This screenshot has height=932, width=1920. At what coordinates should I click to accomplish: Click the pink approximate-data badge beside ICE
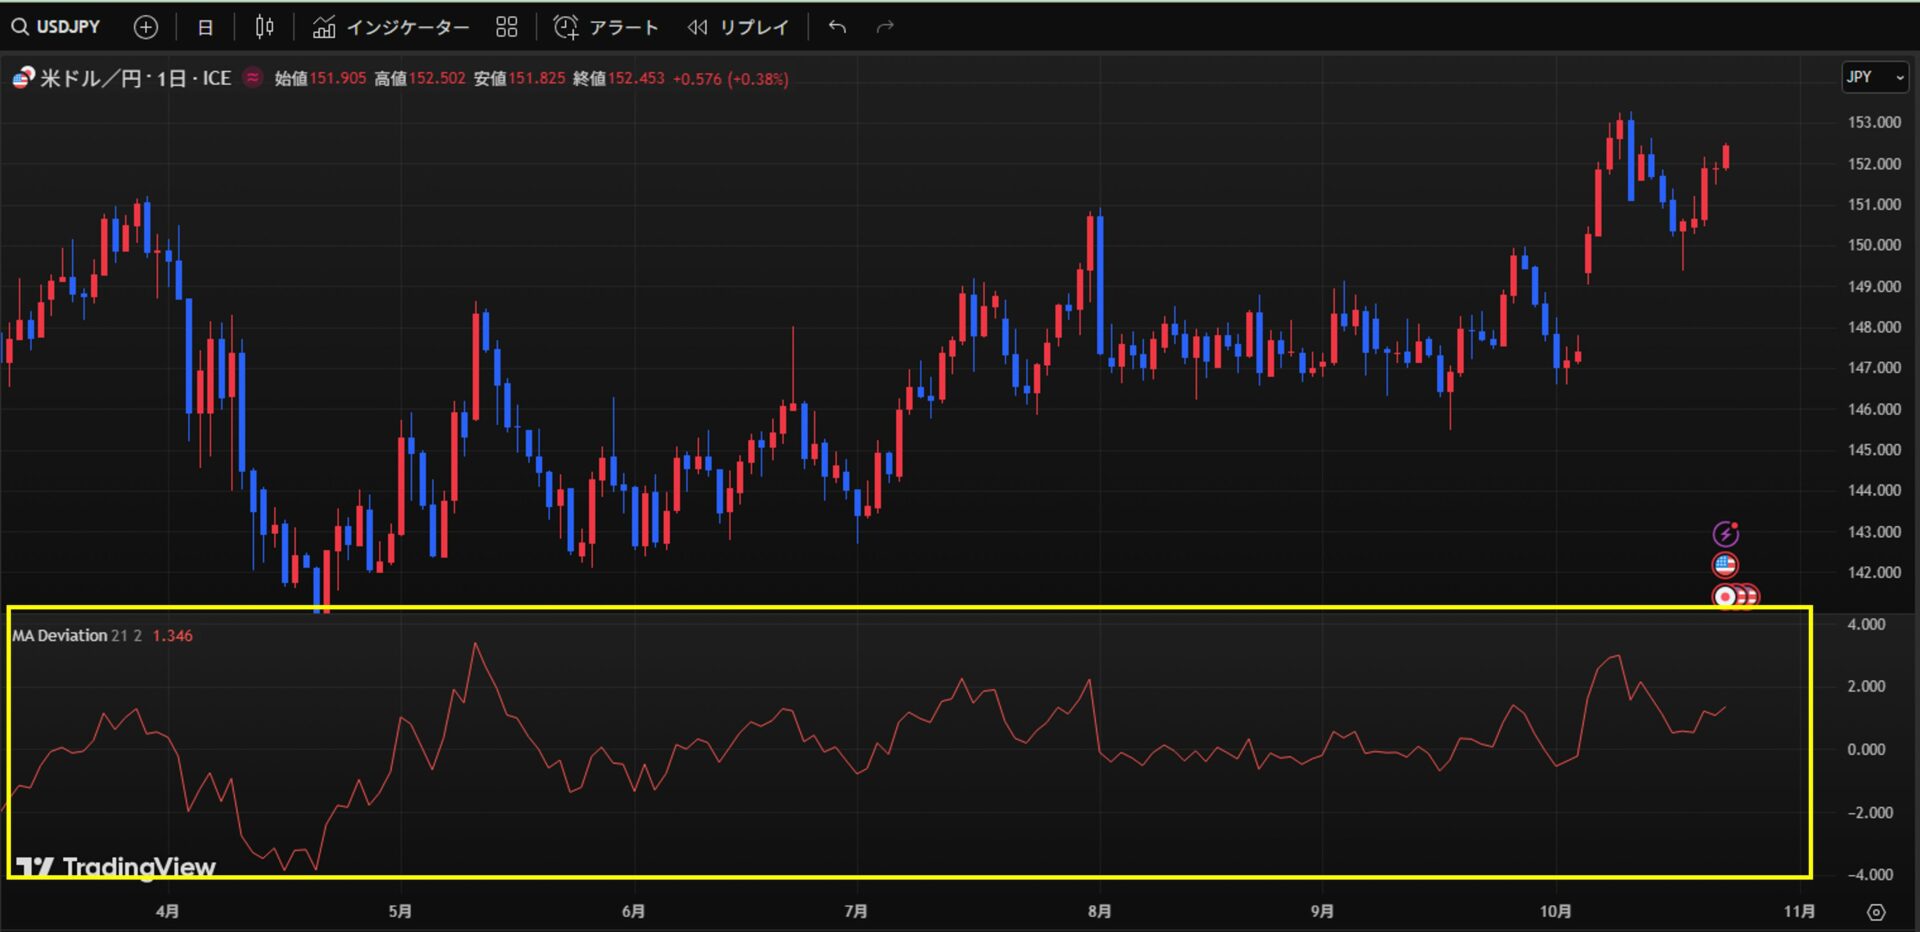click(253, 78)
